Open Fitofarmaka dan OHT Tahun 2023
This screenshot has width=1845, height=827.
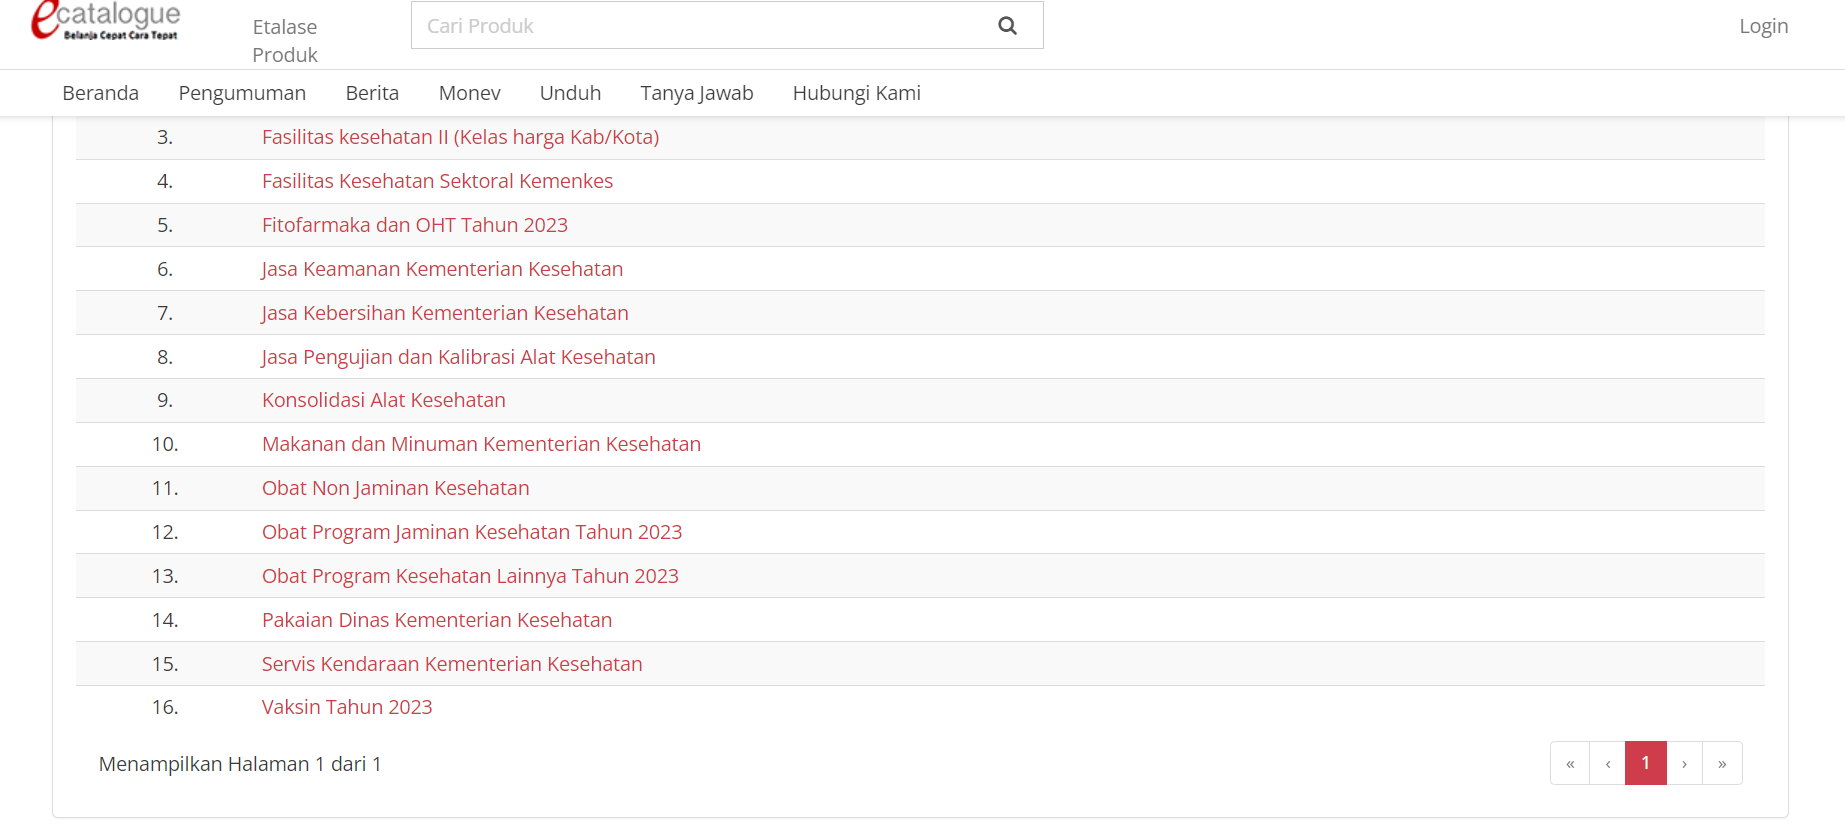coord(415,225)
